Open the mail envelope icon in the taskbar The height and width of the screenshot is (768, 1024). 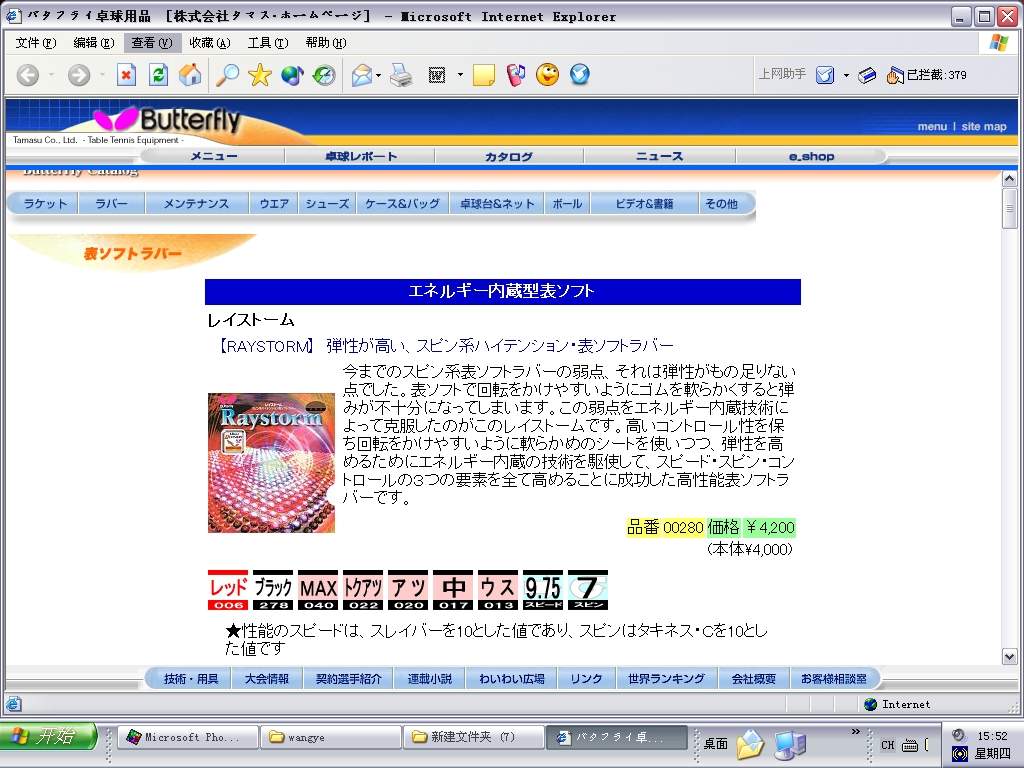pyautogui.click(x=751, y=744)
